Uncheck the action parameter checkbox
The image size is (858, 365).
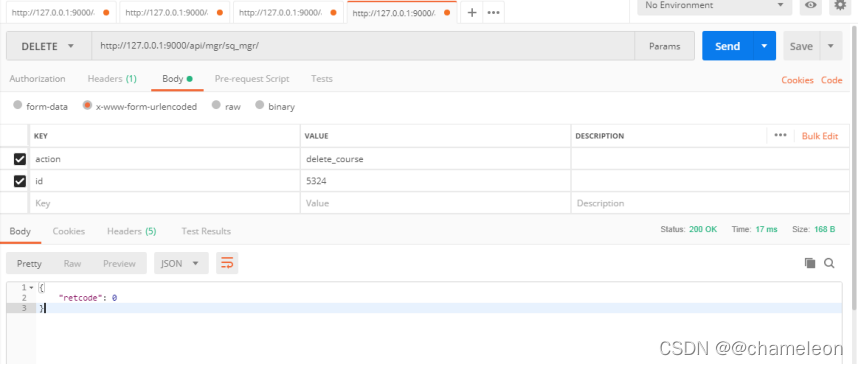point(20,159)
